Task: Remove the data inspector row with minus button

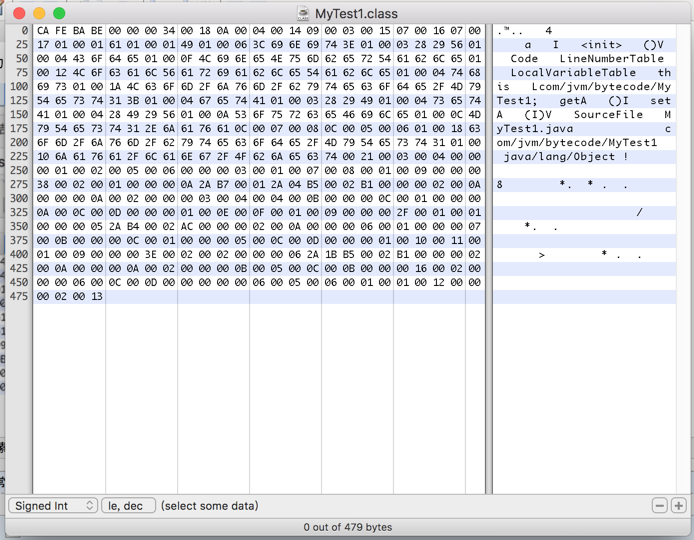Action: click(x=659, y=505)
